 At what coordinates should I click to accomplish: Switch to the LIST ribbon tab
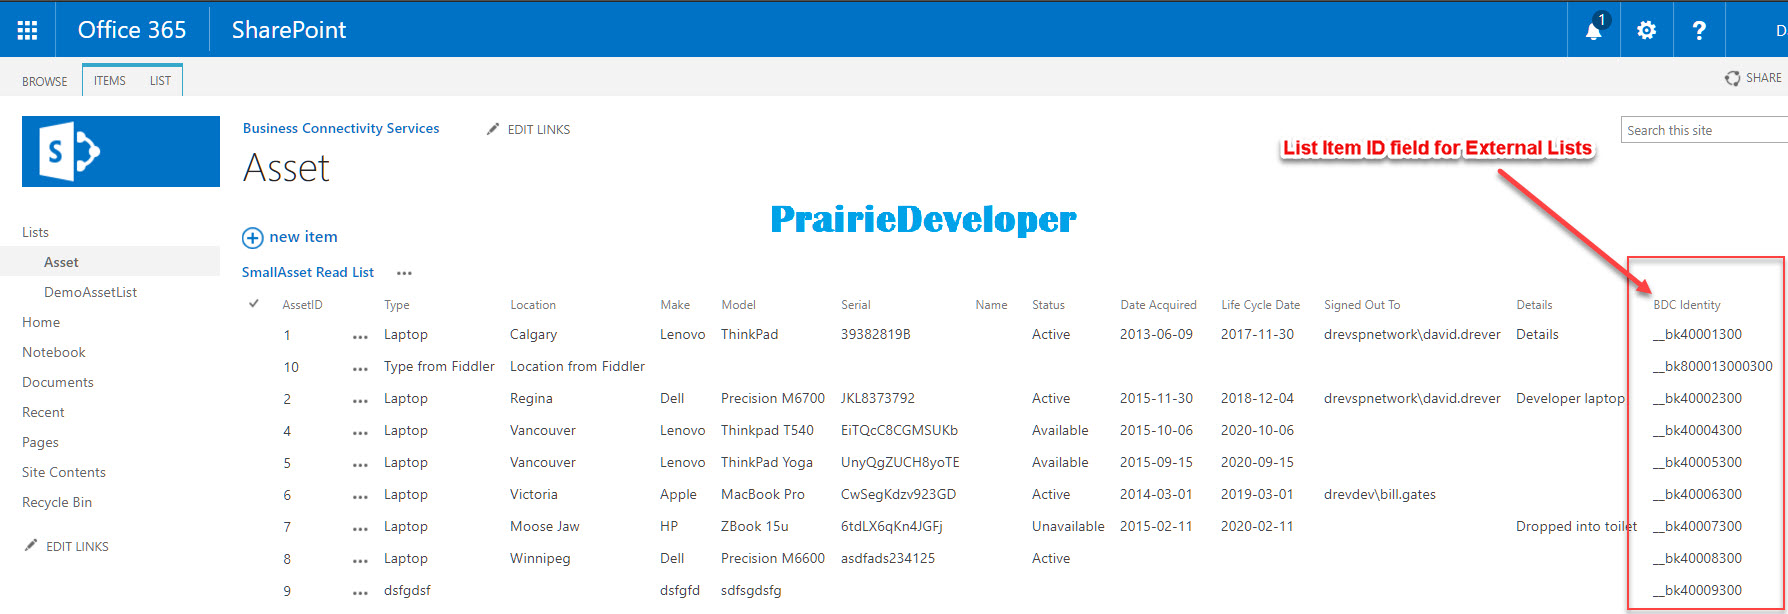coord(160,81)
